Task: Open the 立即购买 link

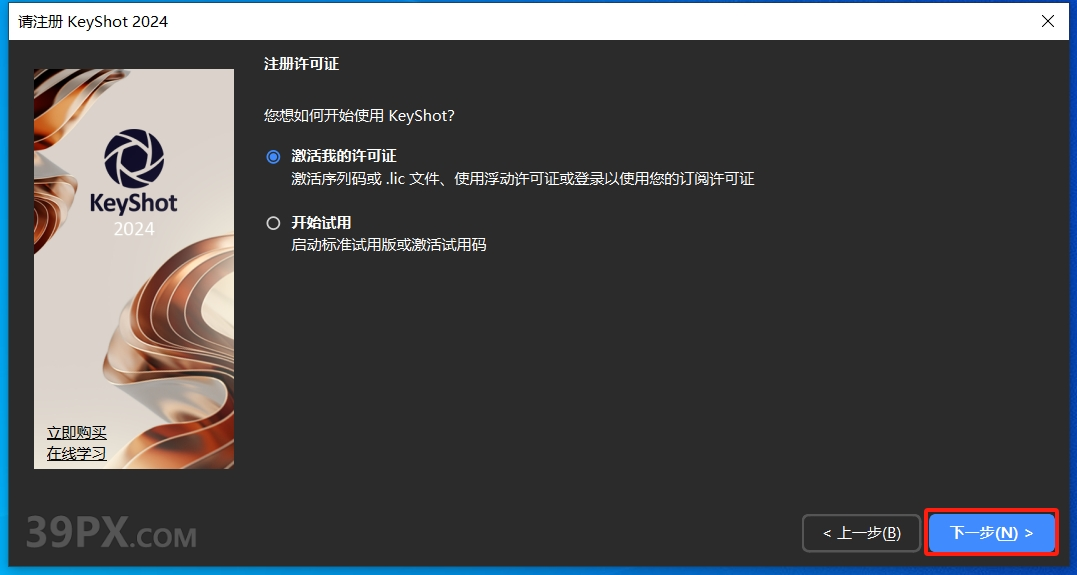Action: tap(77, 433)
